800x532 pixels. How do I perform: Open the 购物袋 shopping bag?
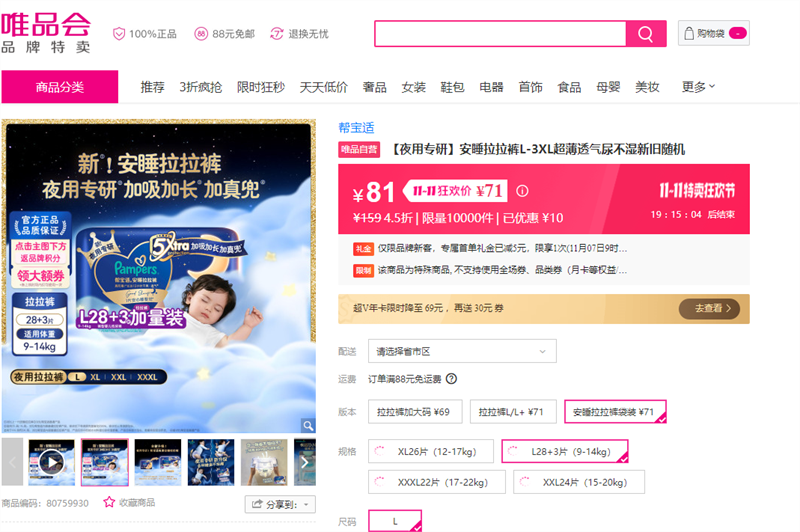tap(713, 34)
